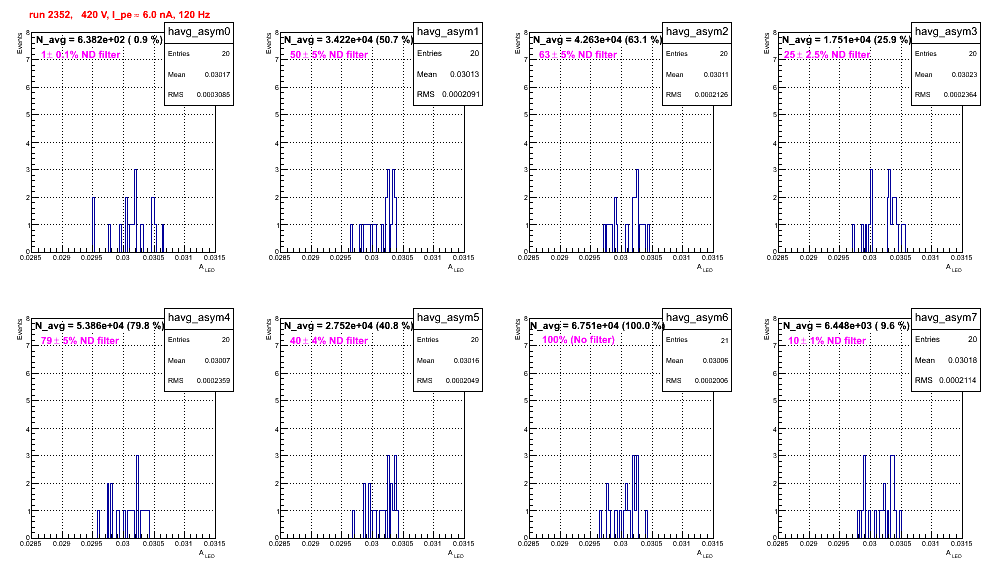Screen dimensions: 996x572
Task: Click RMS value 0.0002359 in havg_asym4
Action: coord(213,380)
